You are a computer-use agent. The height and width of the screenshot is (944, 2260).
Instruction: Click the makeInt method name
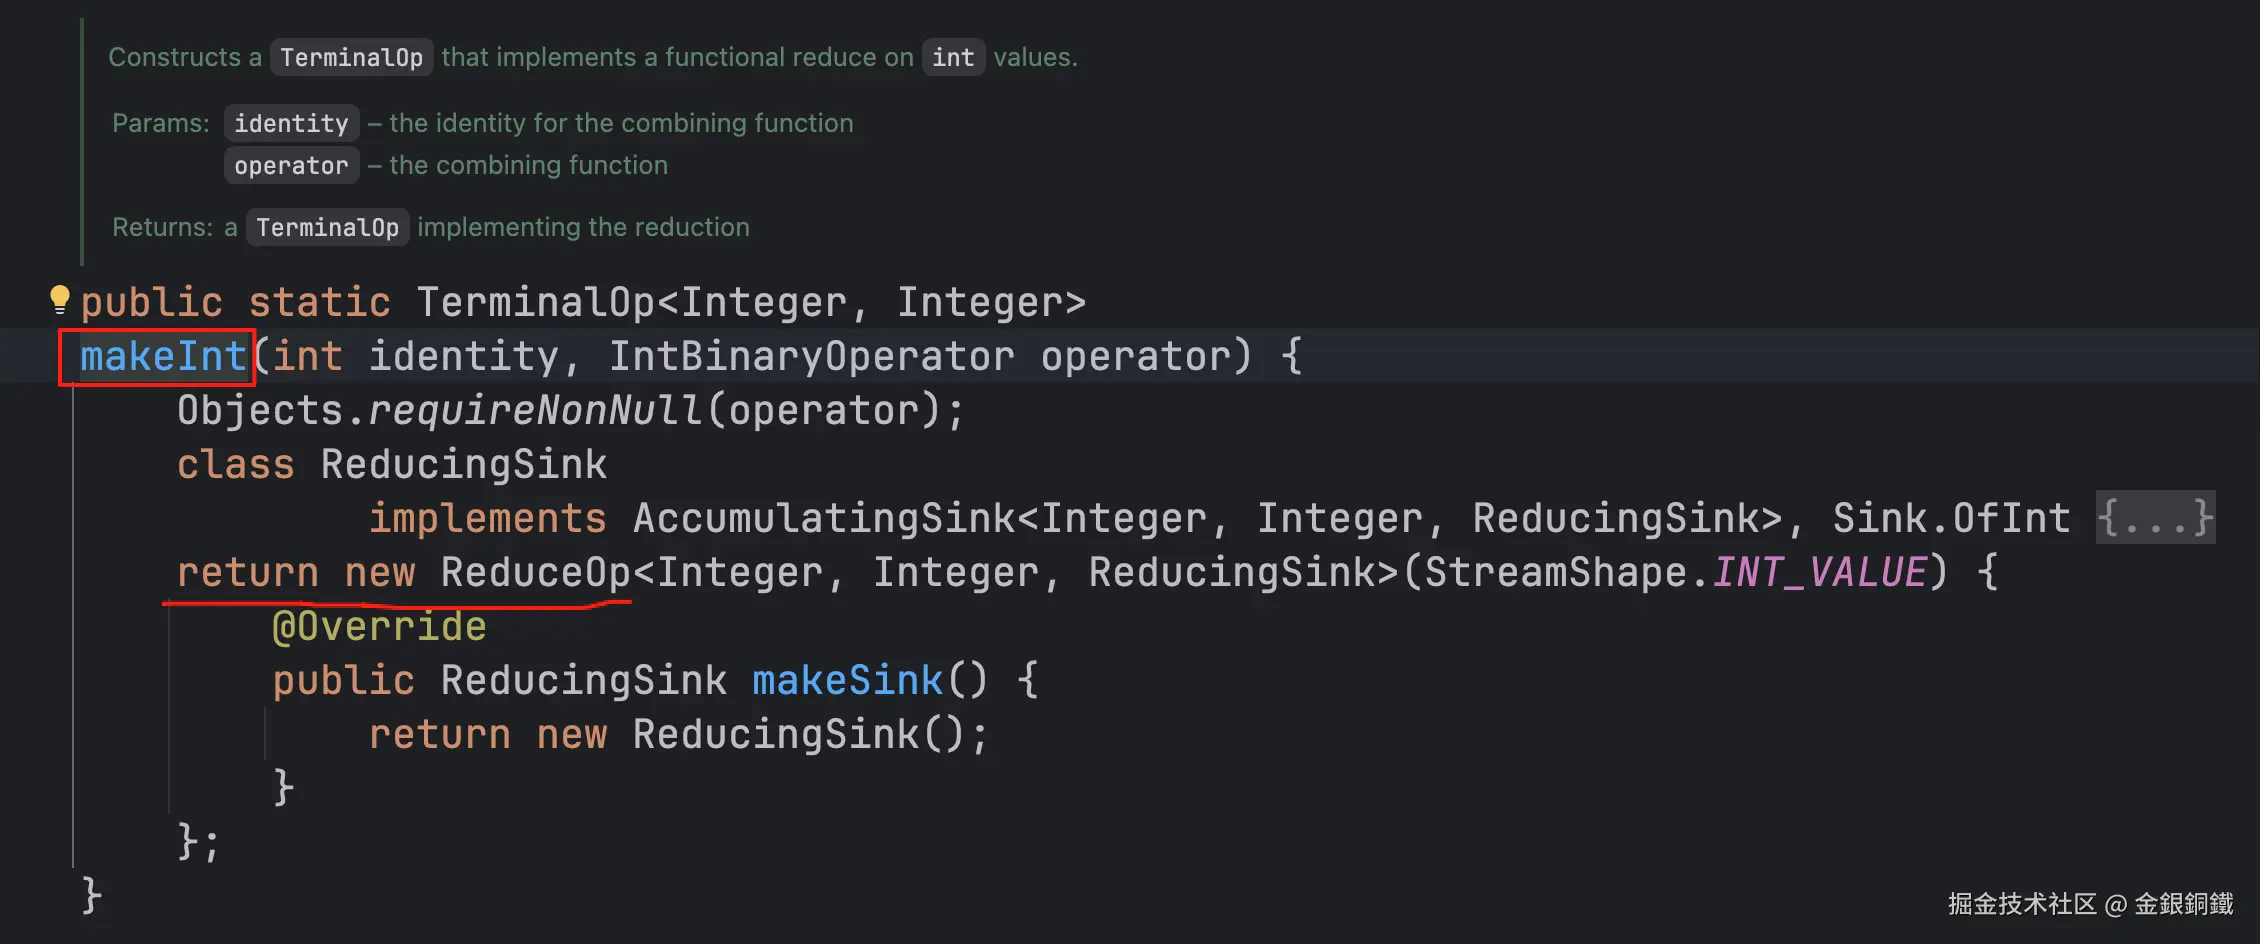click(163, 357)
